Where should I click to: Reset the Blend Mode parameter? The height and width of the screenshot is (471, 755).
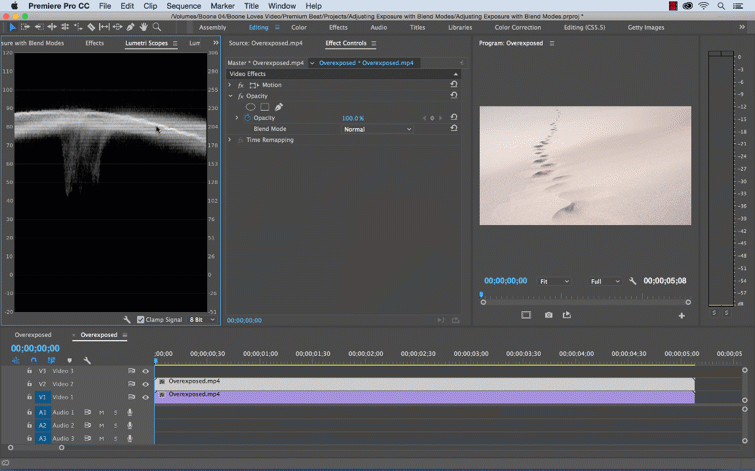tap(454, 128)
